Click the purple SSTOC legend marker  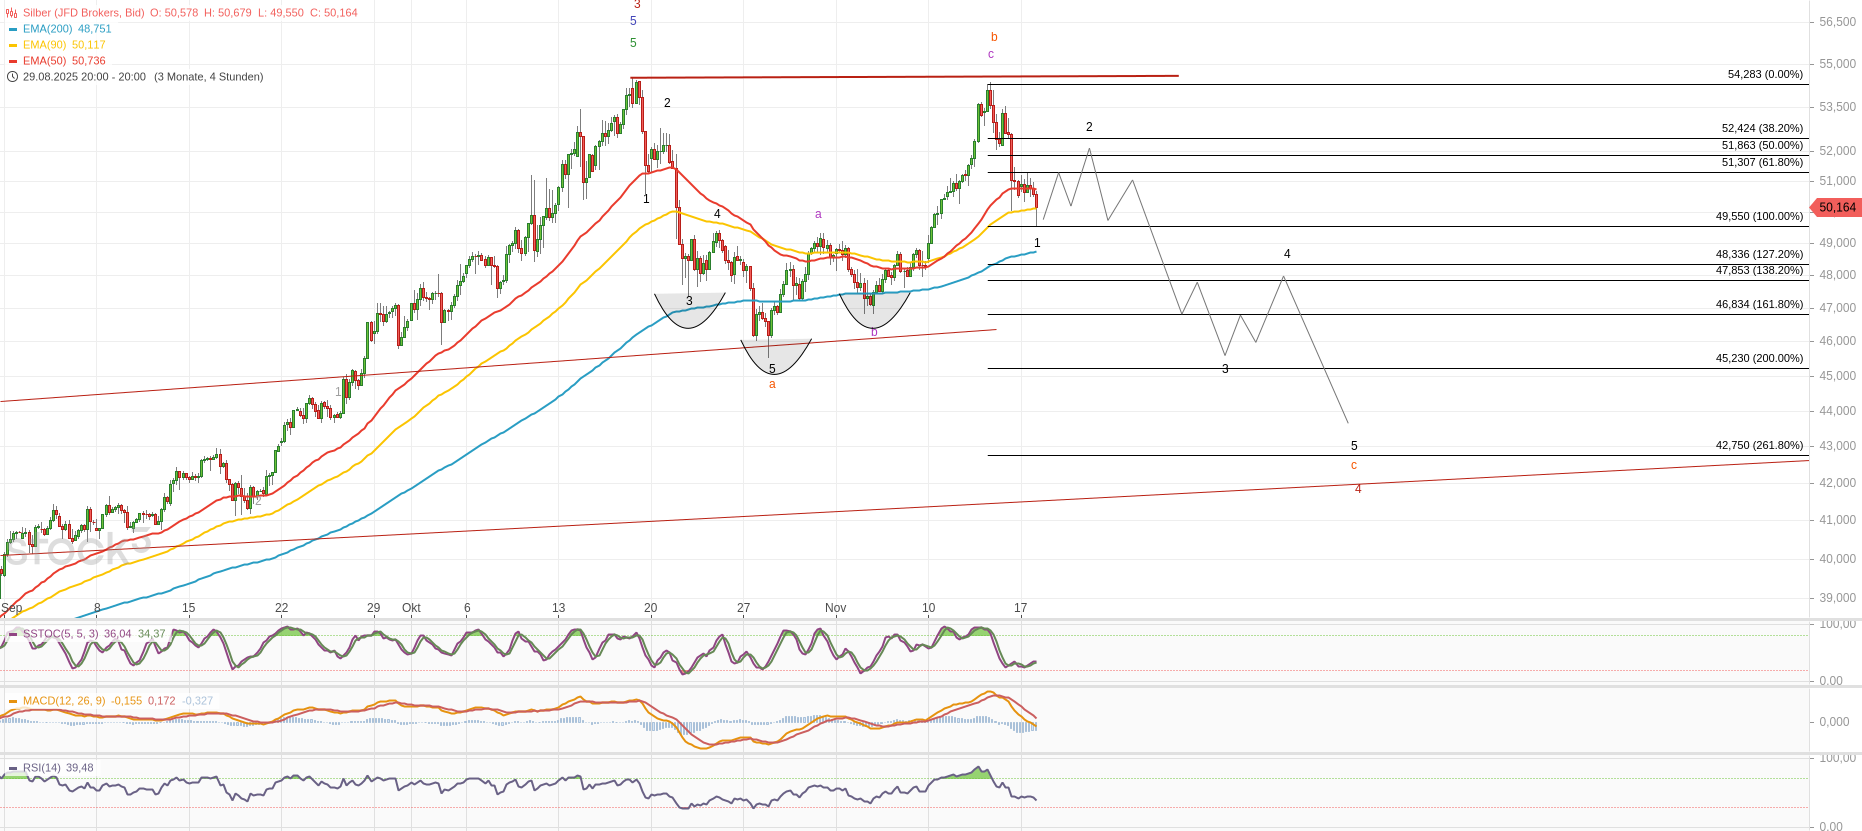click(13, 634)
